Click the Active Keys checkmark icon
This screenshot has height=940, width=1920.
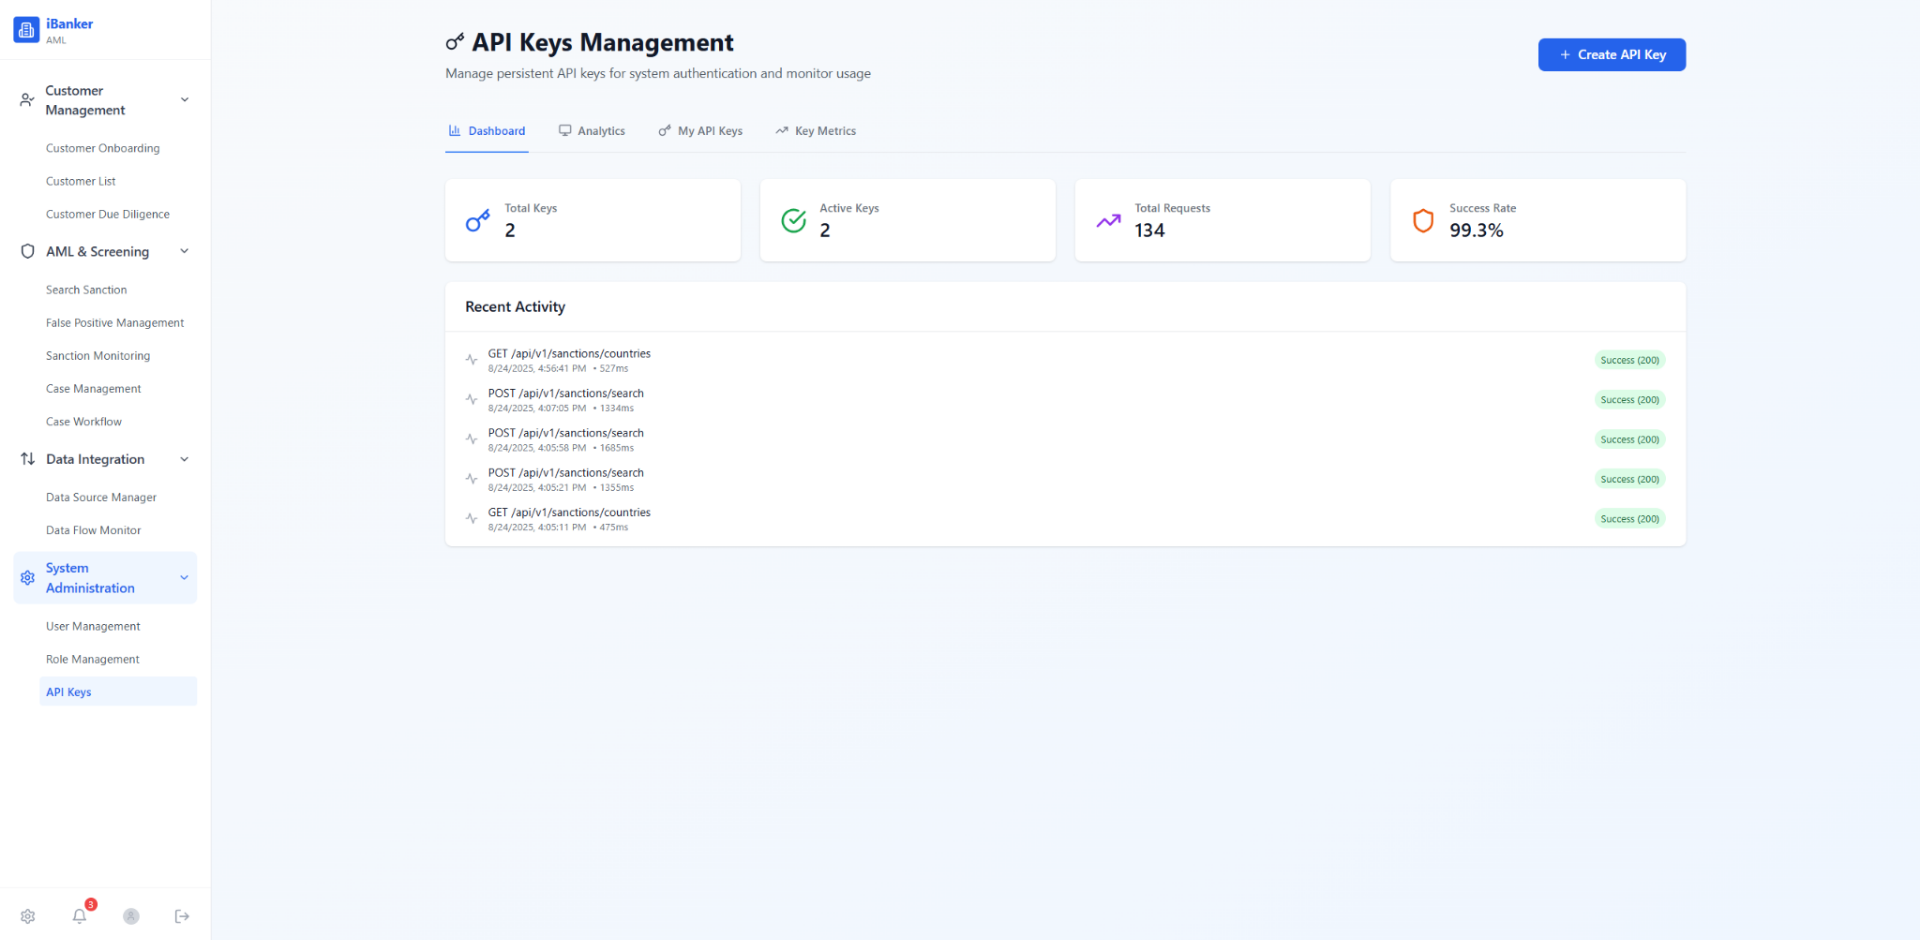pyautogui.click(x=793, y=221)
